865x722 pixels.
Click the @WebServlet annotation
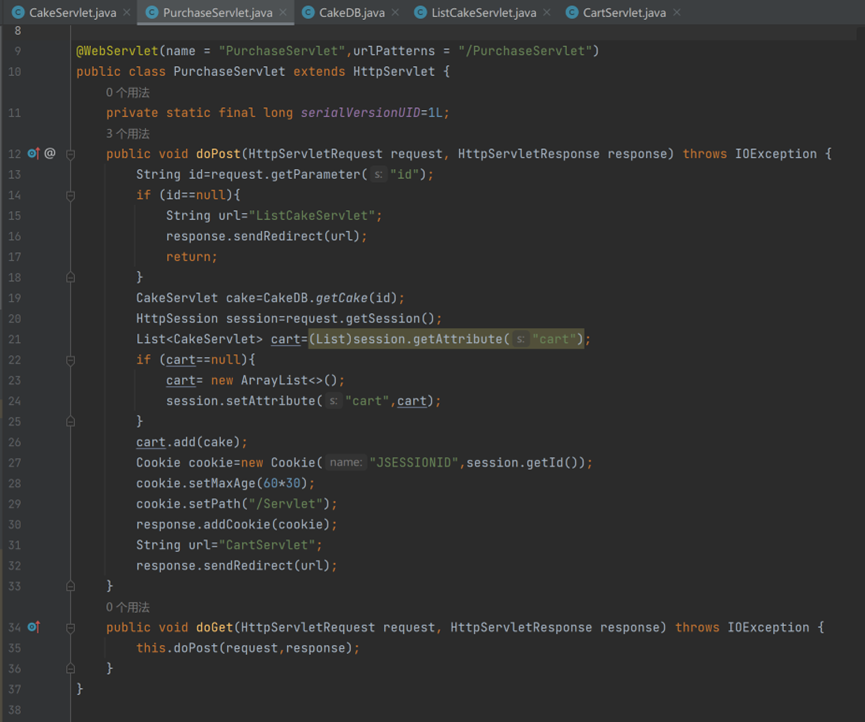[x=117, y=51]
